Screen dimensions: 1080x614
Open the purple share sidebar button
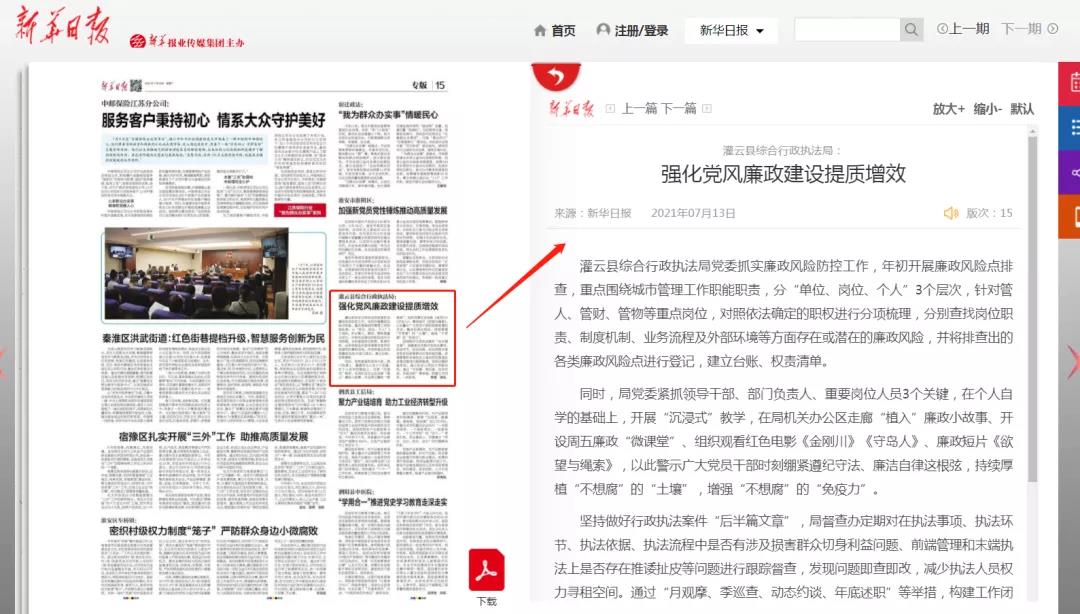pos(1070,172)
